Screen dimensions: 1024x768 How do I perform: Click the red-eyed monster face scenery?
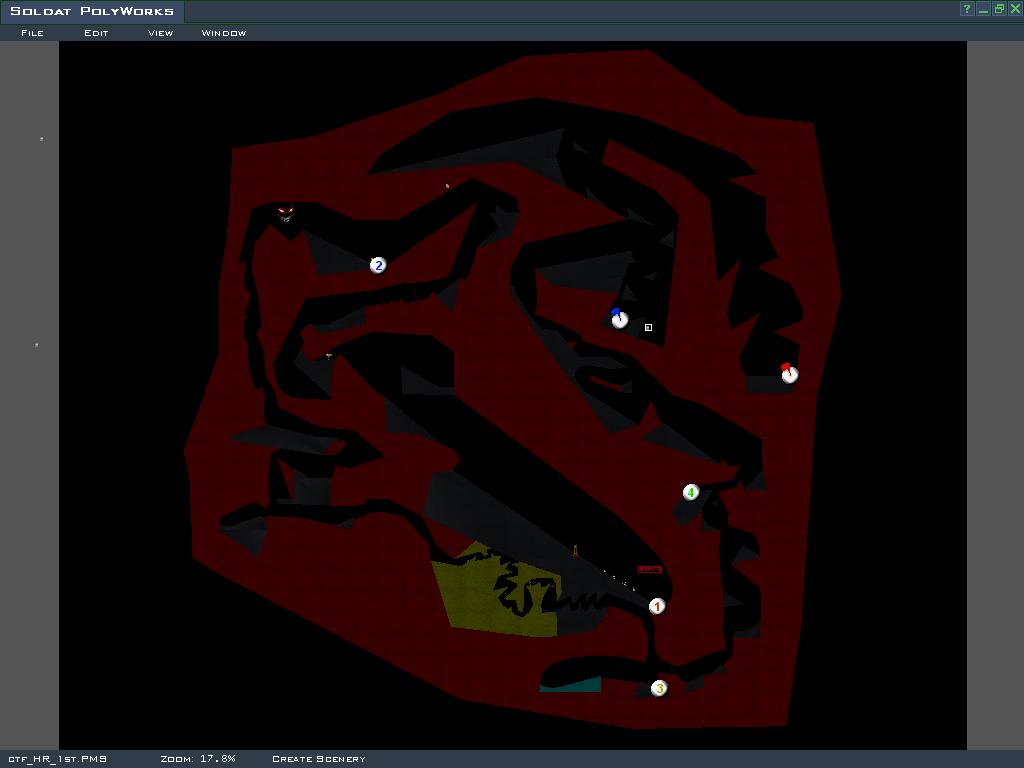(x=286, y=214)
